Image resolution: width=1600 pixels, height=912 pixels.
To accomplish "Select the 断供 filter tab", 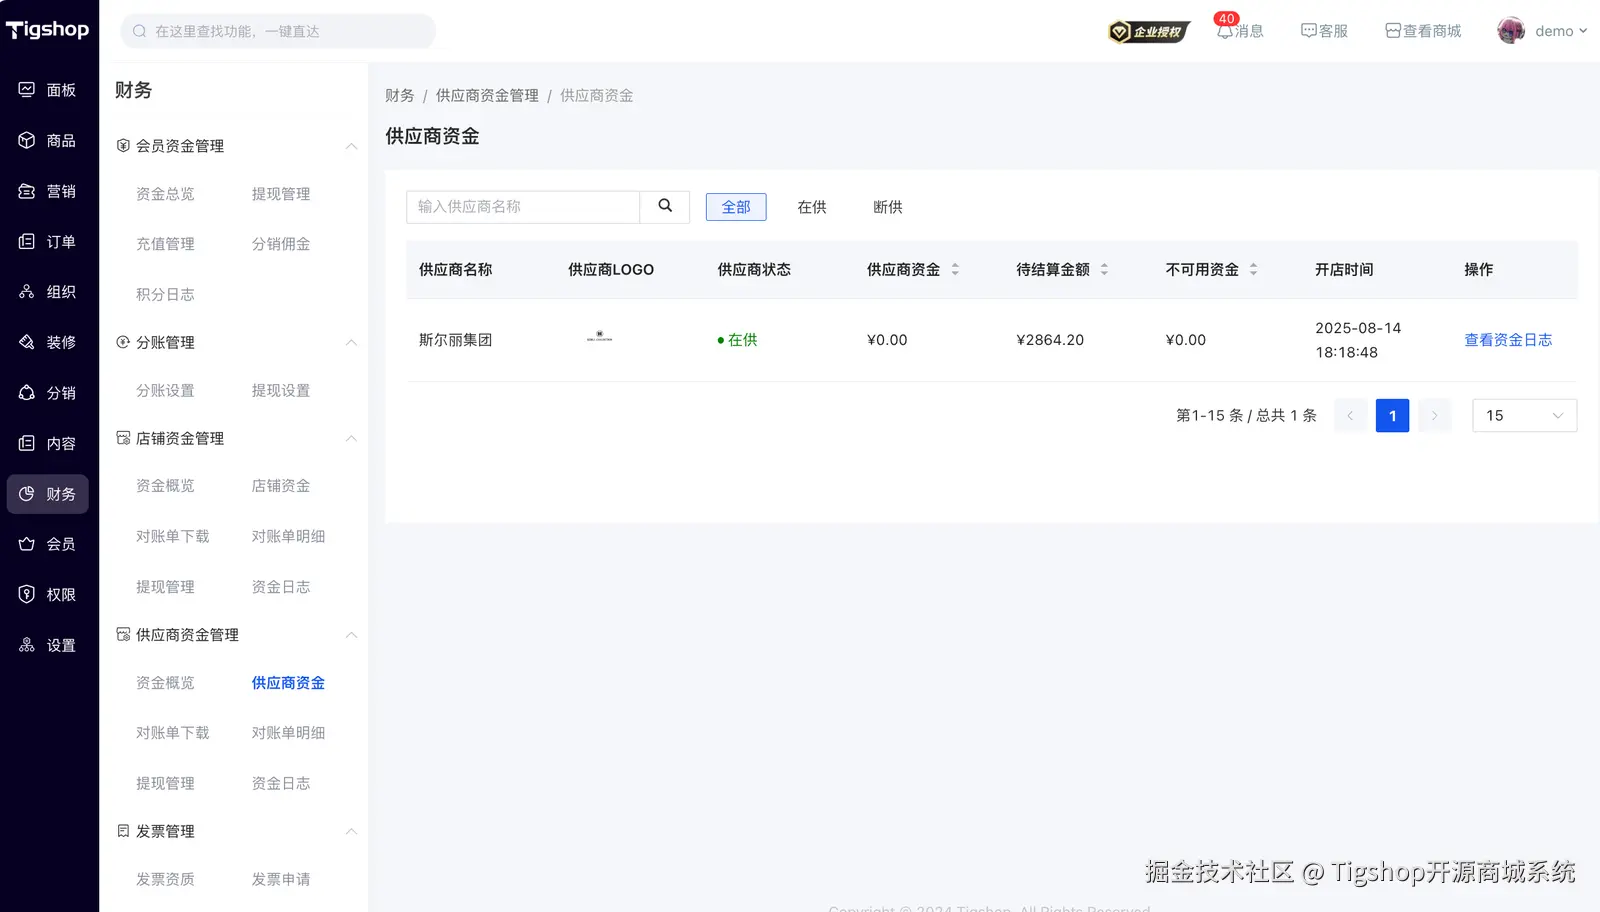I will [x=888, y=207].
